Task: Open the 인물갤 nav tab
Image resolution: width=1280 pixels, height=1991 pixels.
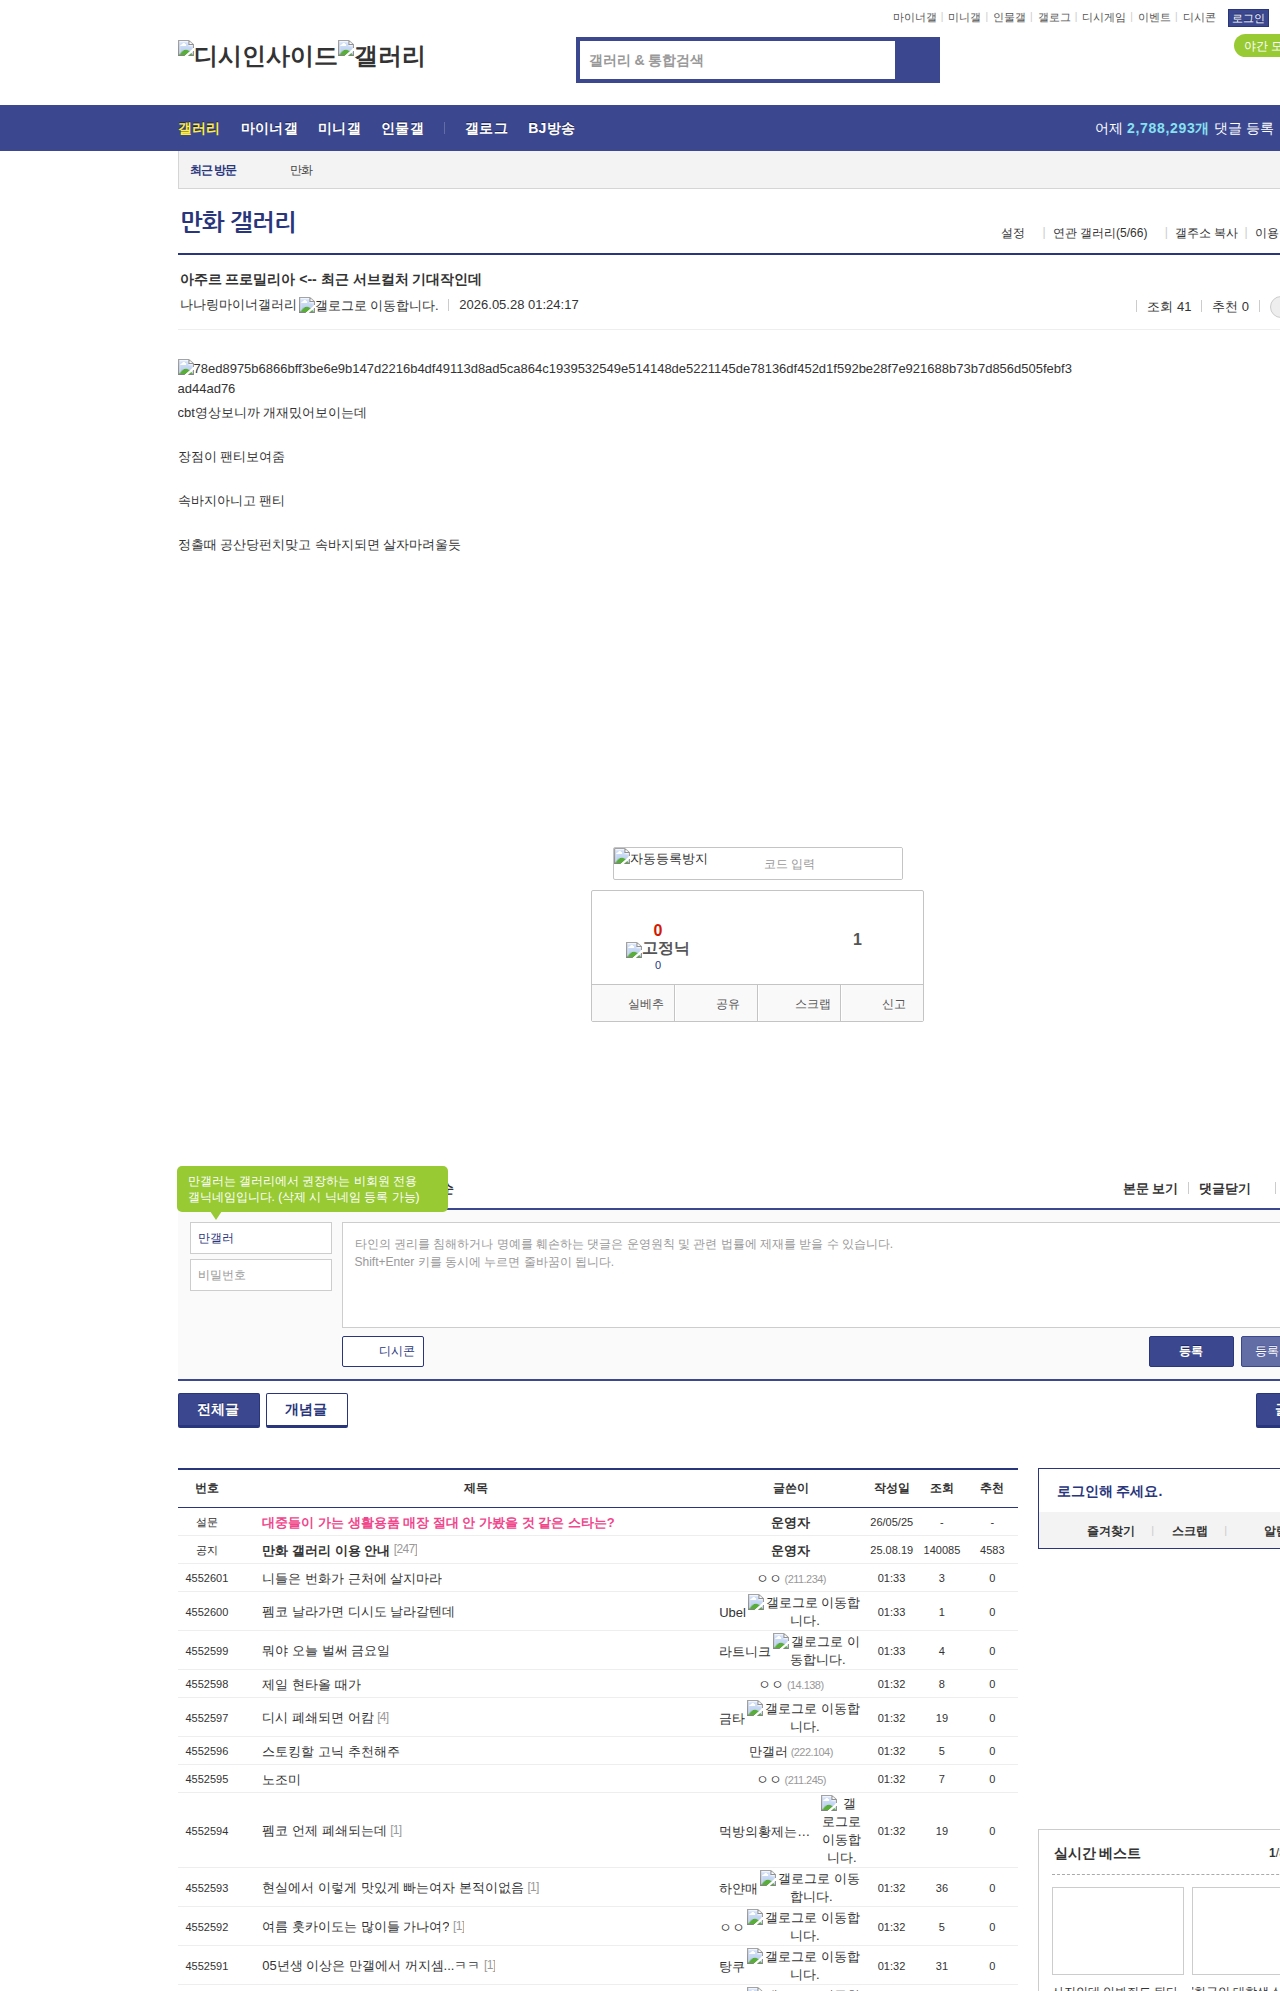Action: [x=402, y=128]
